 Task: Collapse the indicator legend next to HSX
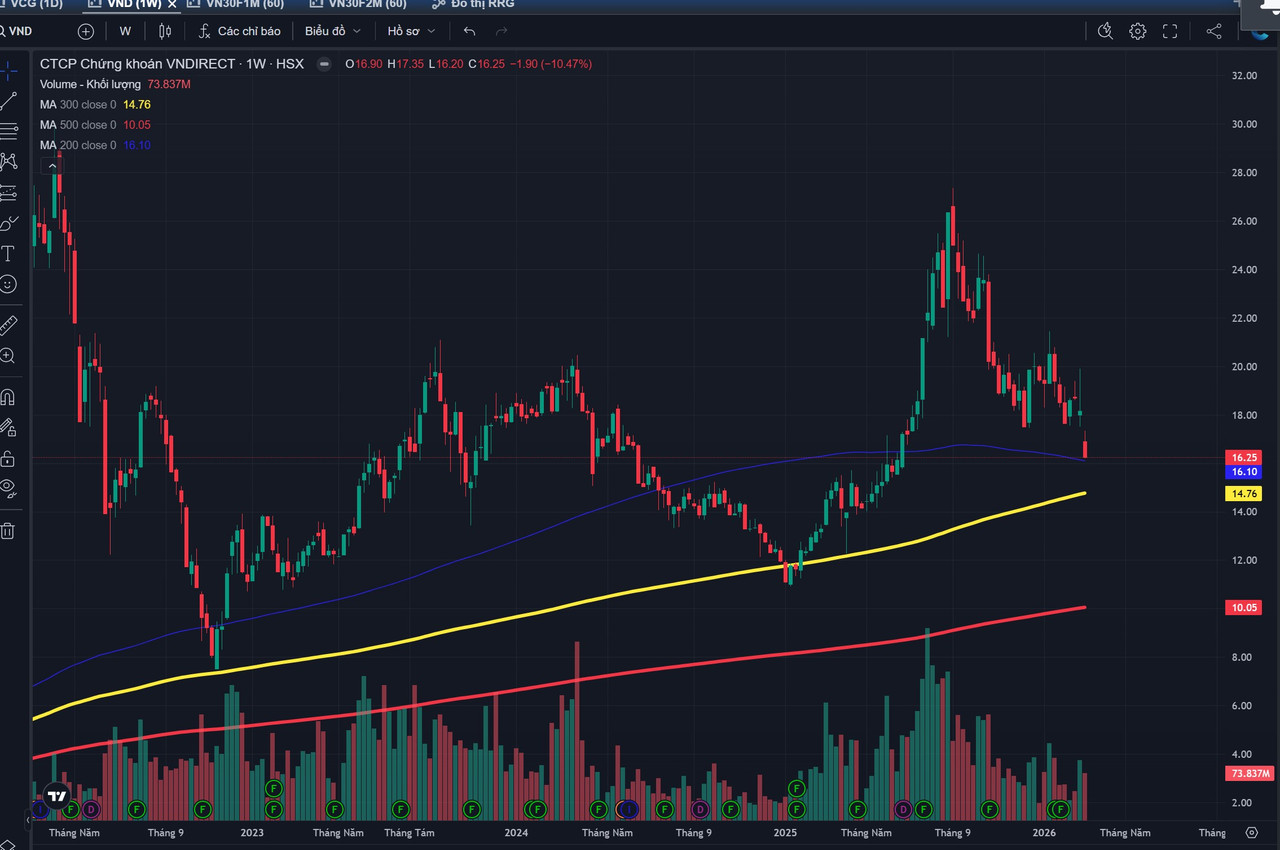324,64
